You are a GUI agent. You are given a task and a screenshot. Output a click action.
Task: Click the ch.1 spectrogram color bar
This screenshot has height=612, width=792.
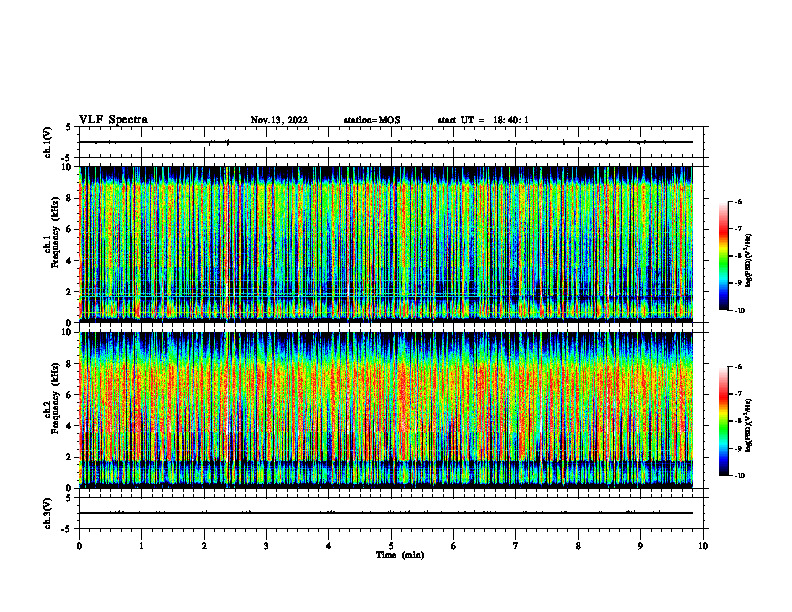724,256
